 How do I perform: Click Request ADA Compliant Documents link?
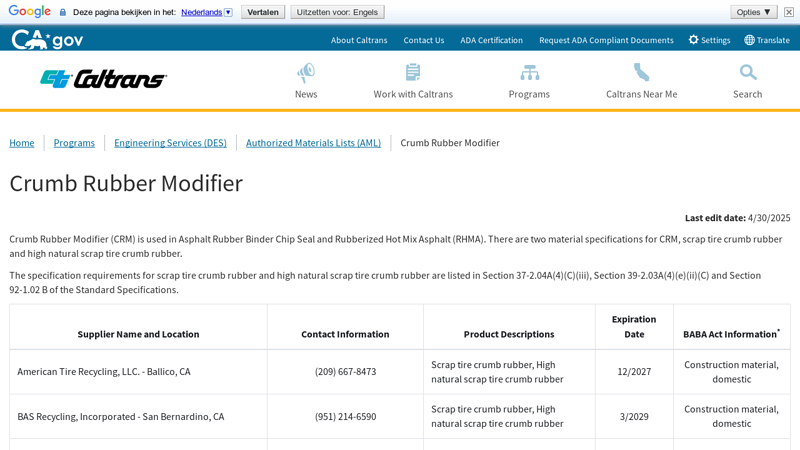pos(606,40)
